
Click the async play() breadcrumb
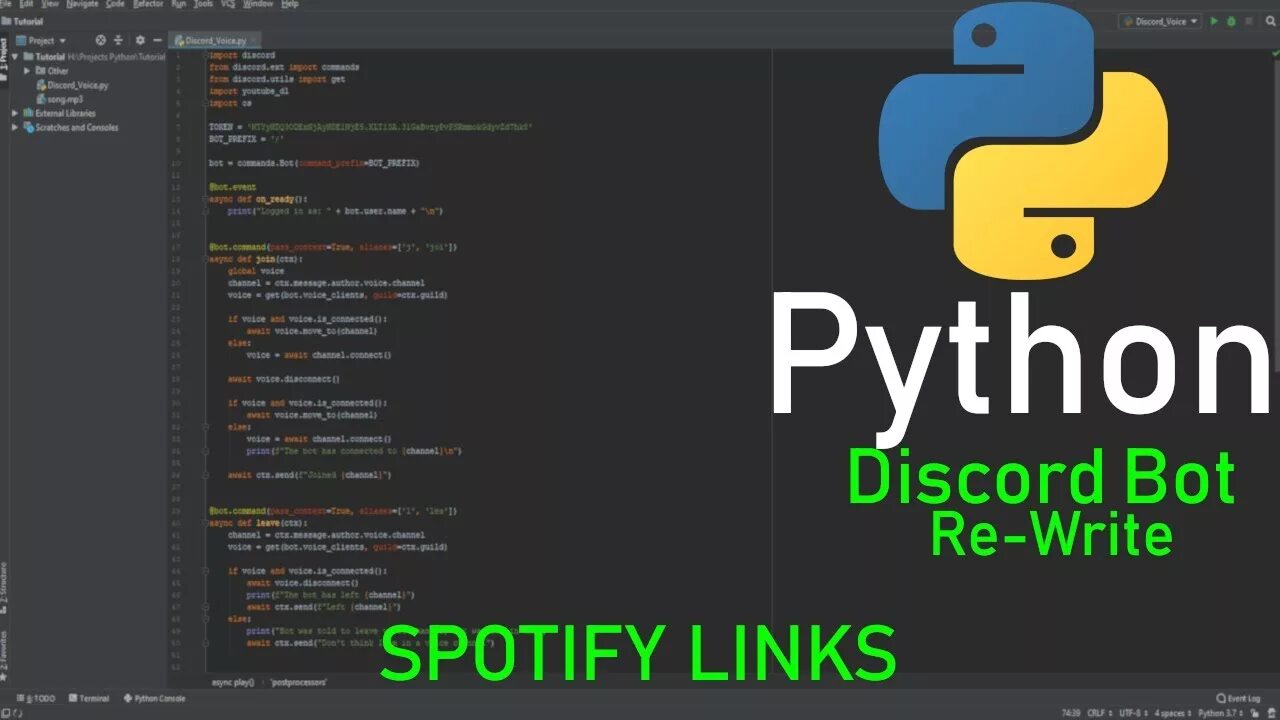[233, 681]
